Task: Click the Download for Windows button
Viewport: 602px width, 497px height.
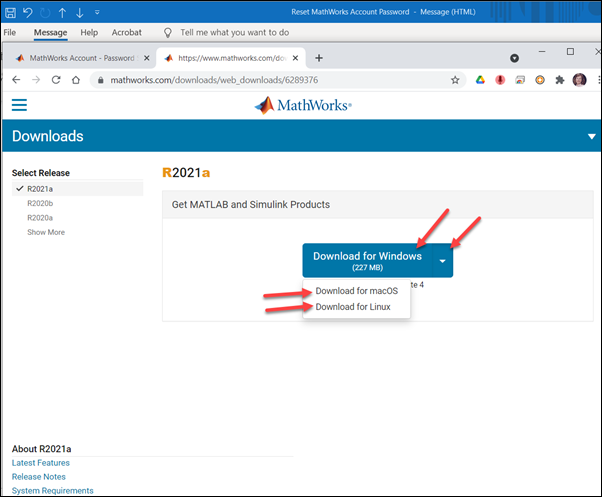Action: (367, 260)
